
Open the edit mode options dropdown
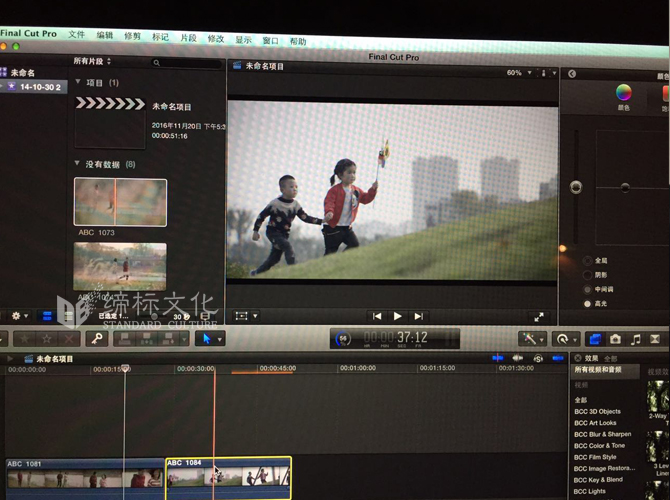coord(185,339)
